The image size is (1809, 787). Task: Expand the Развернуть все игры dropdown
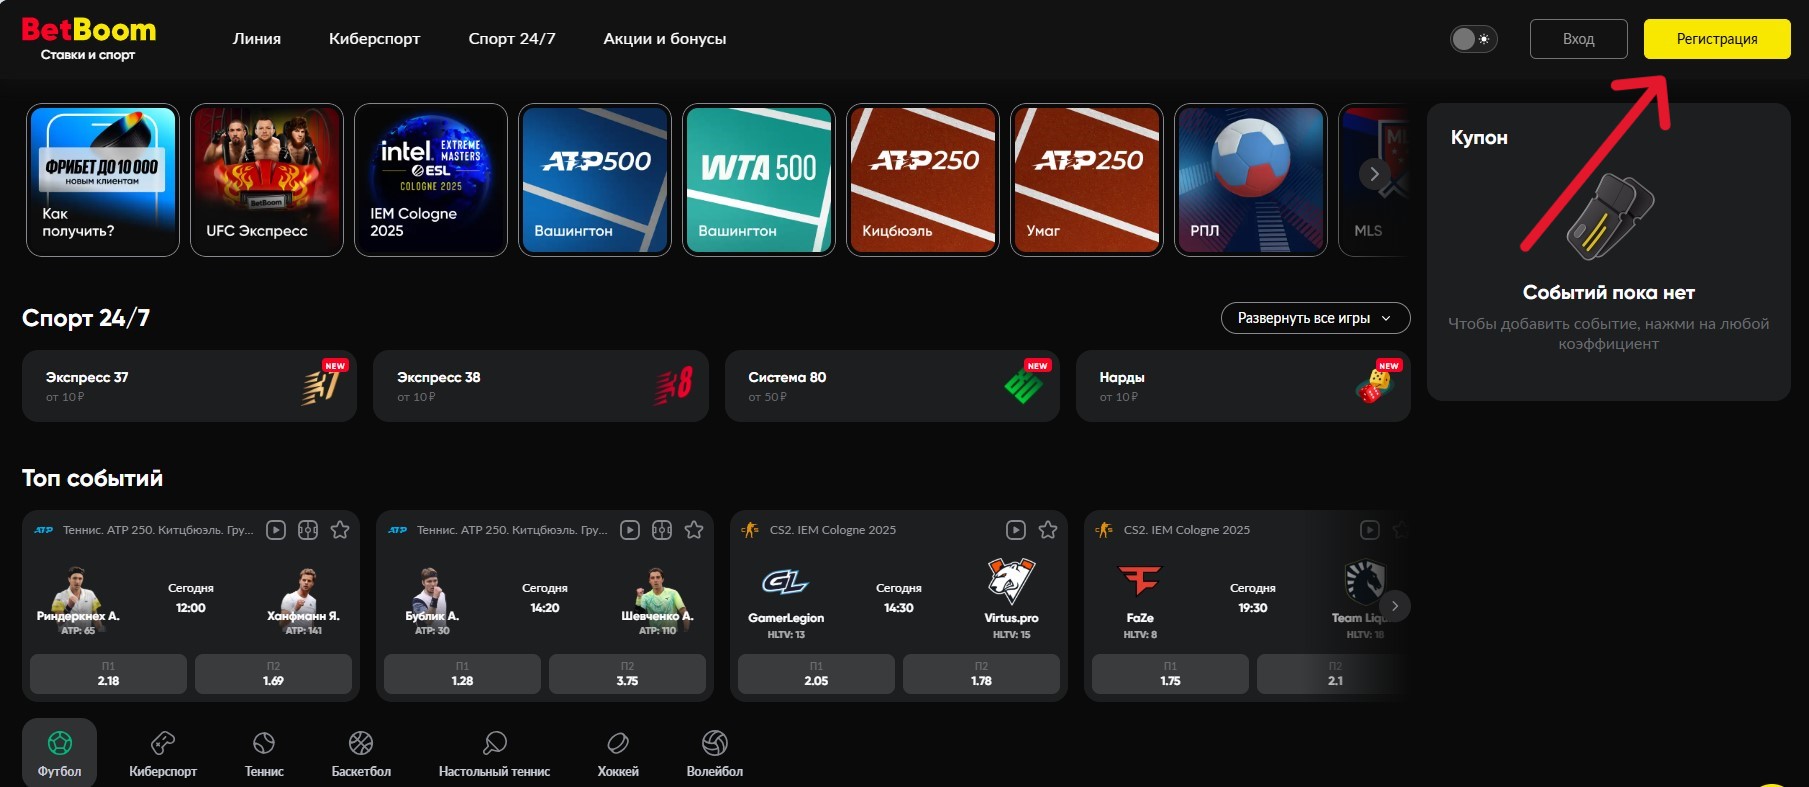[x=1315, y=318]
